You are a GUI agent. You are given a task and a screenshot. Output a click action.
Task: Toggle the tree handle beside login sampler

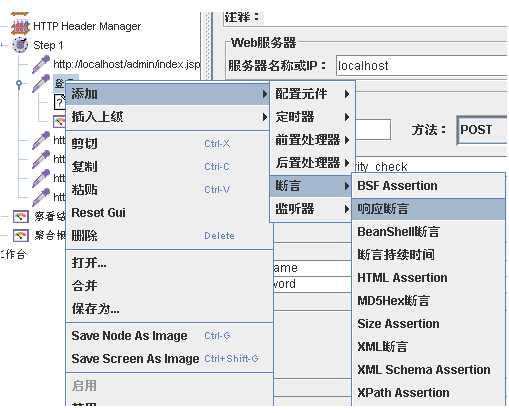tap(19, 83)
